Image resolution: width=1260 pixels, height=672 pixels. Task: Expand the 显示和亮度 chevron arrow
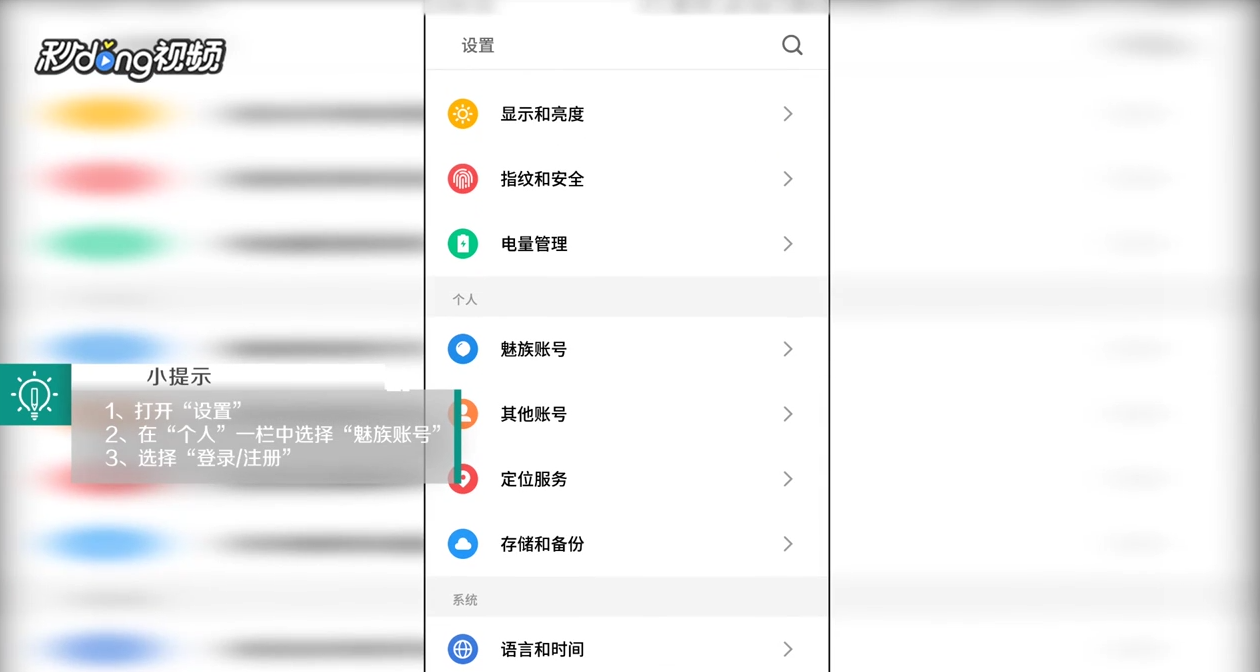[788, 114]
